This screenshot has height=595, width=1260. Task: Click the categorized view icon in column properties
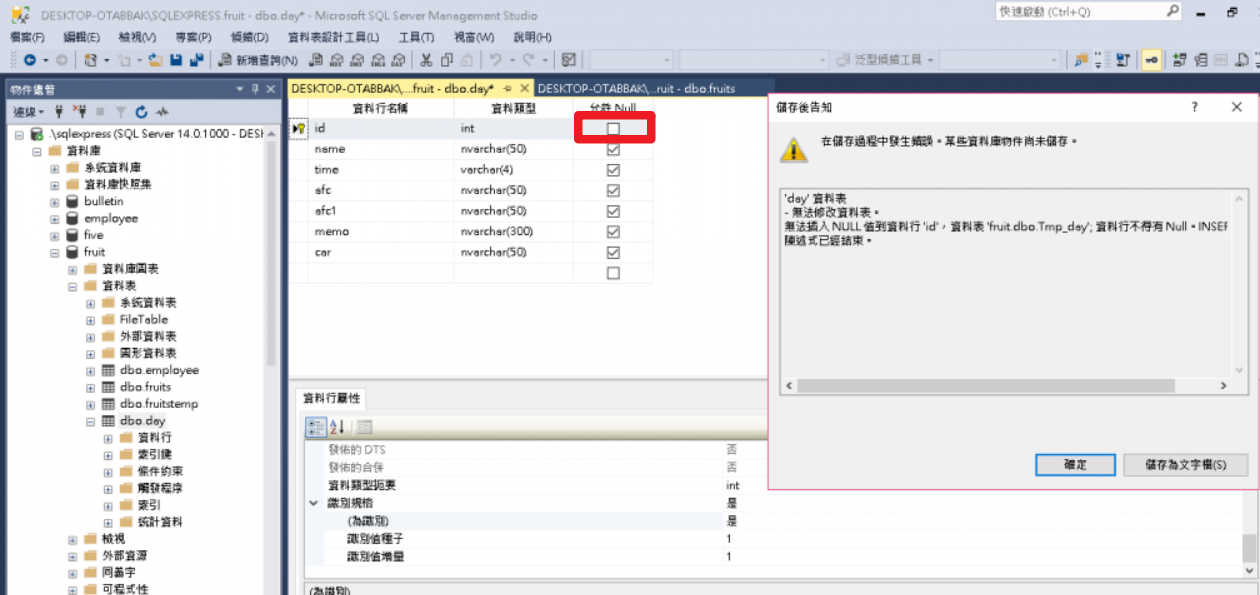click(x=314, y=427)
